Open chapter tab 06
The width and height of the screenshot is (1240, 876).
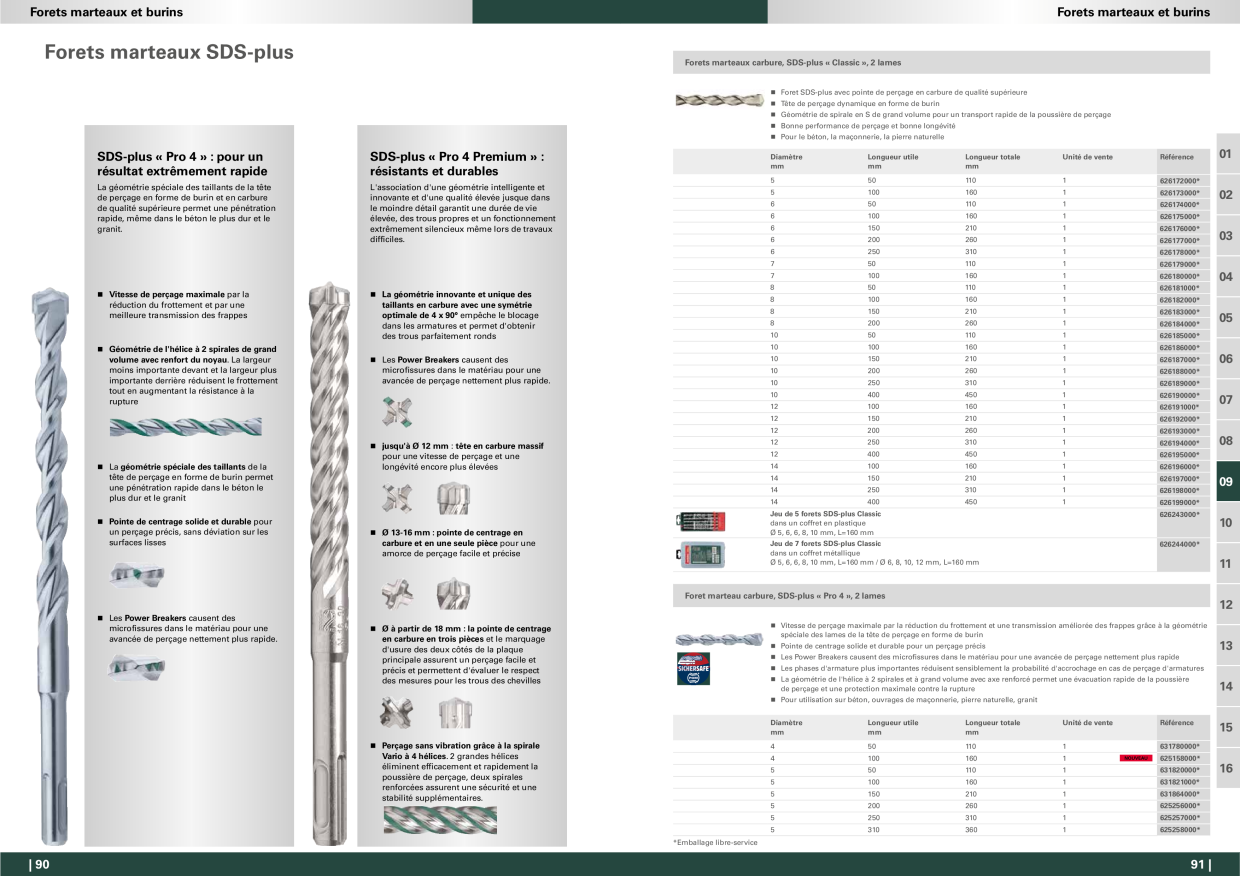1226,359
